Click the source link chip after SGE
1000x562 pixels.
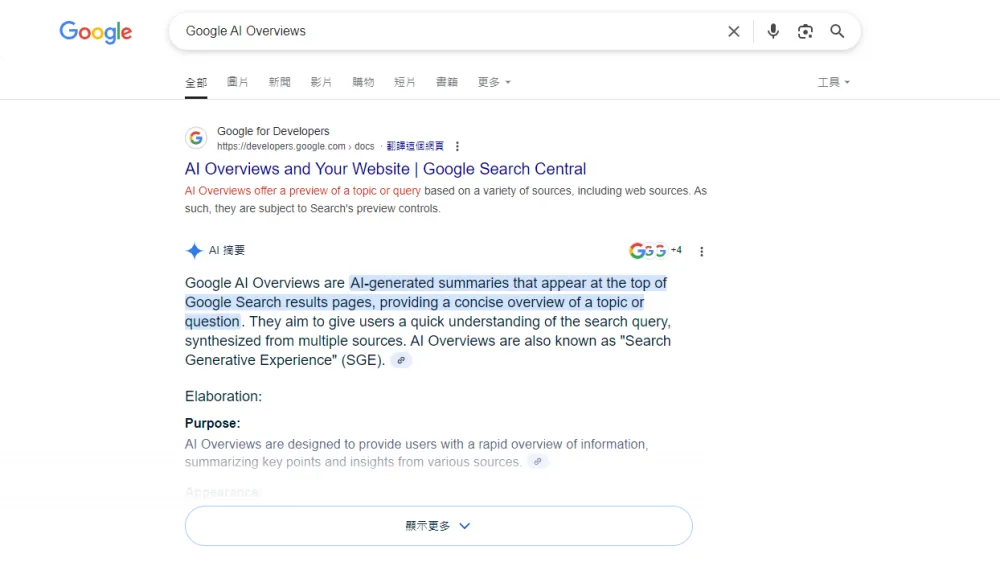pyautogui.click(x=401, y=360)
